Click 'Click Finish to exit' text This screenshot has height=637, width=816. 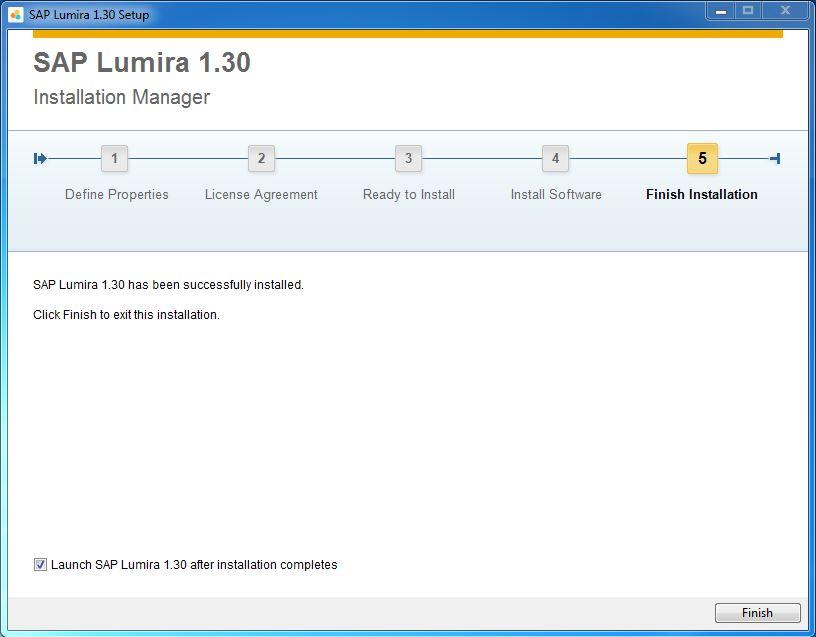(x=126, y=315)
